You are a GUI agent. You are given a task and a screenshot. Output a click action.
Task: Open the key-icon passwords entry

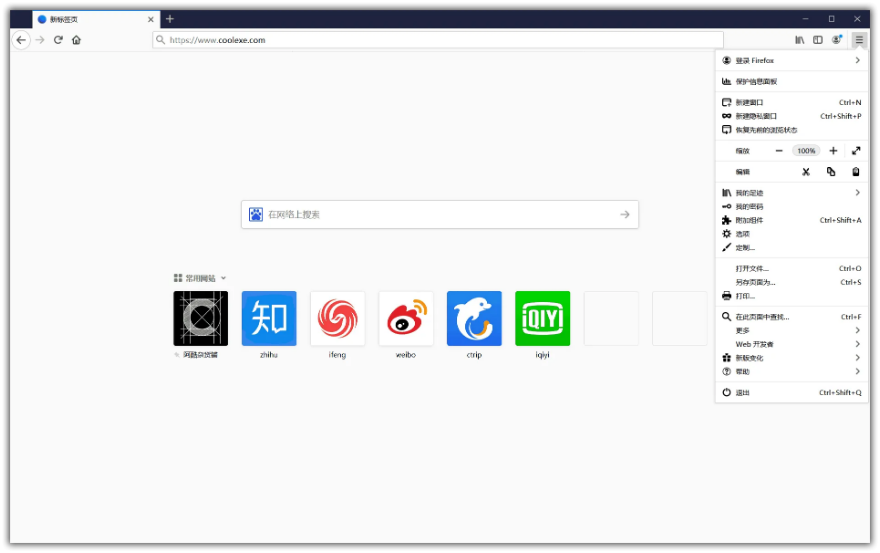pos(791,207)
